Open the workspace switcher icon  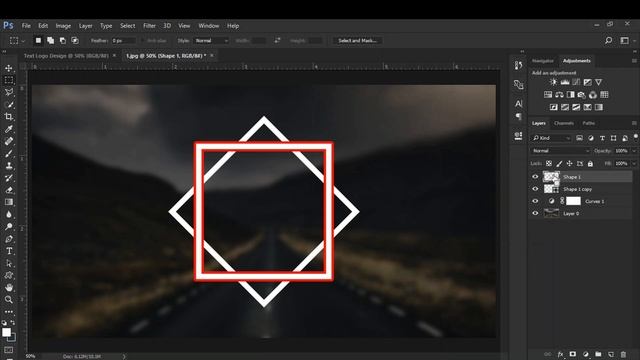(x=624, y=40)
